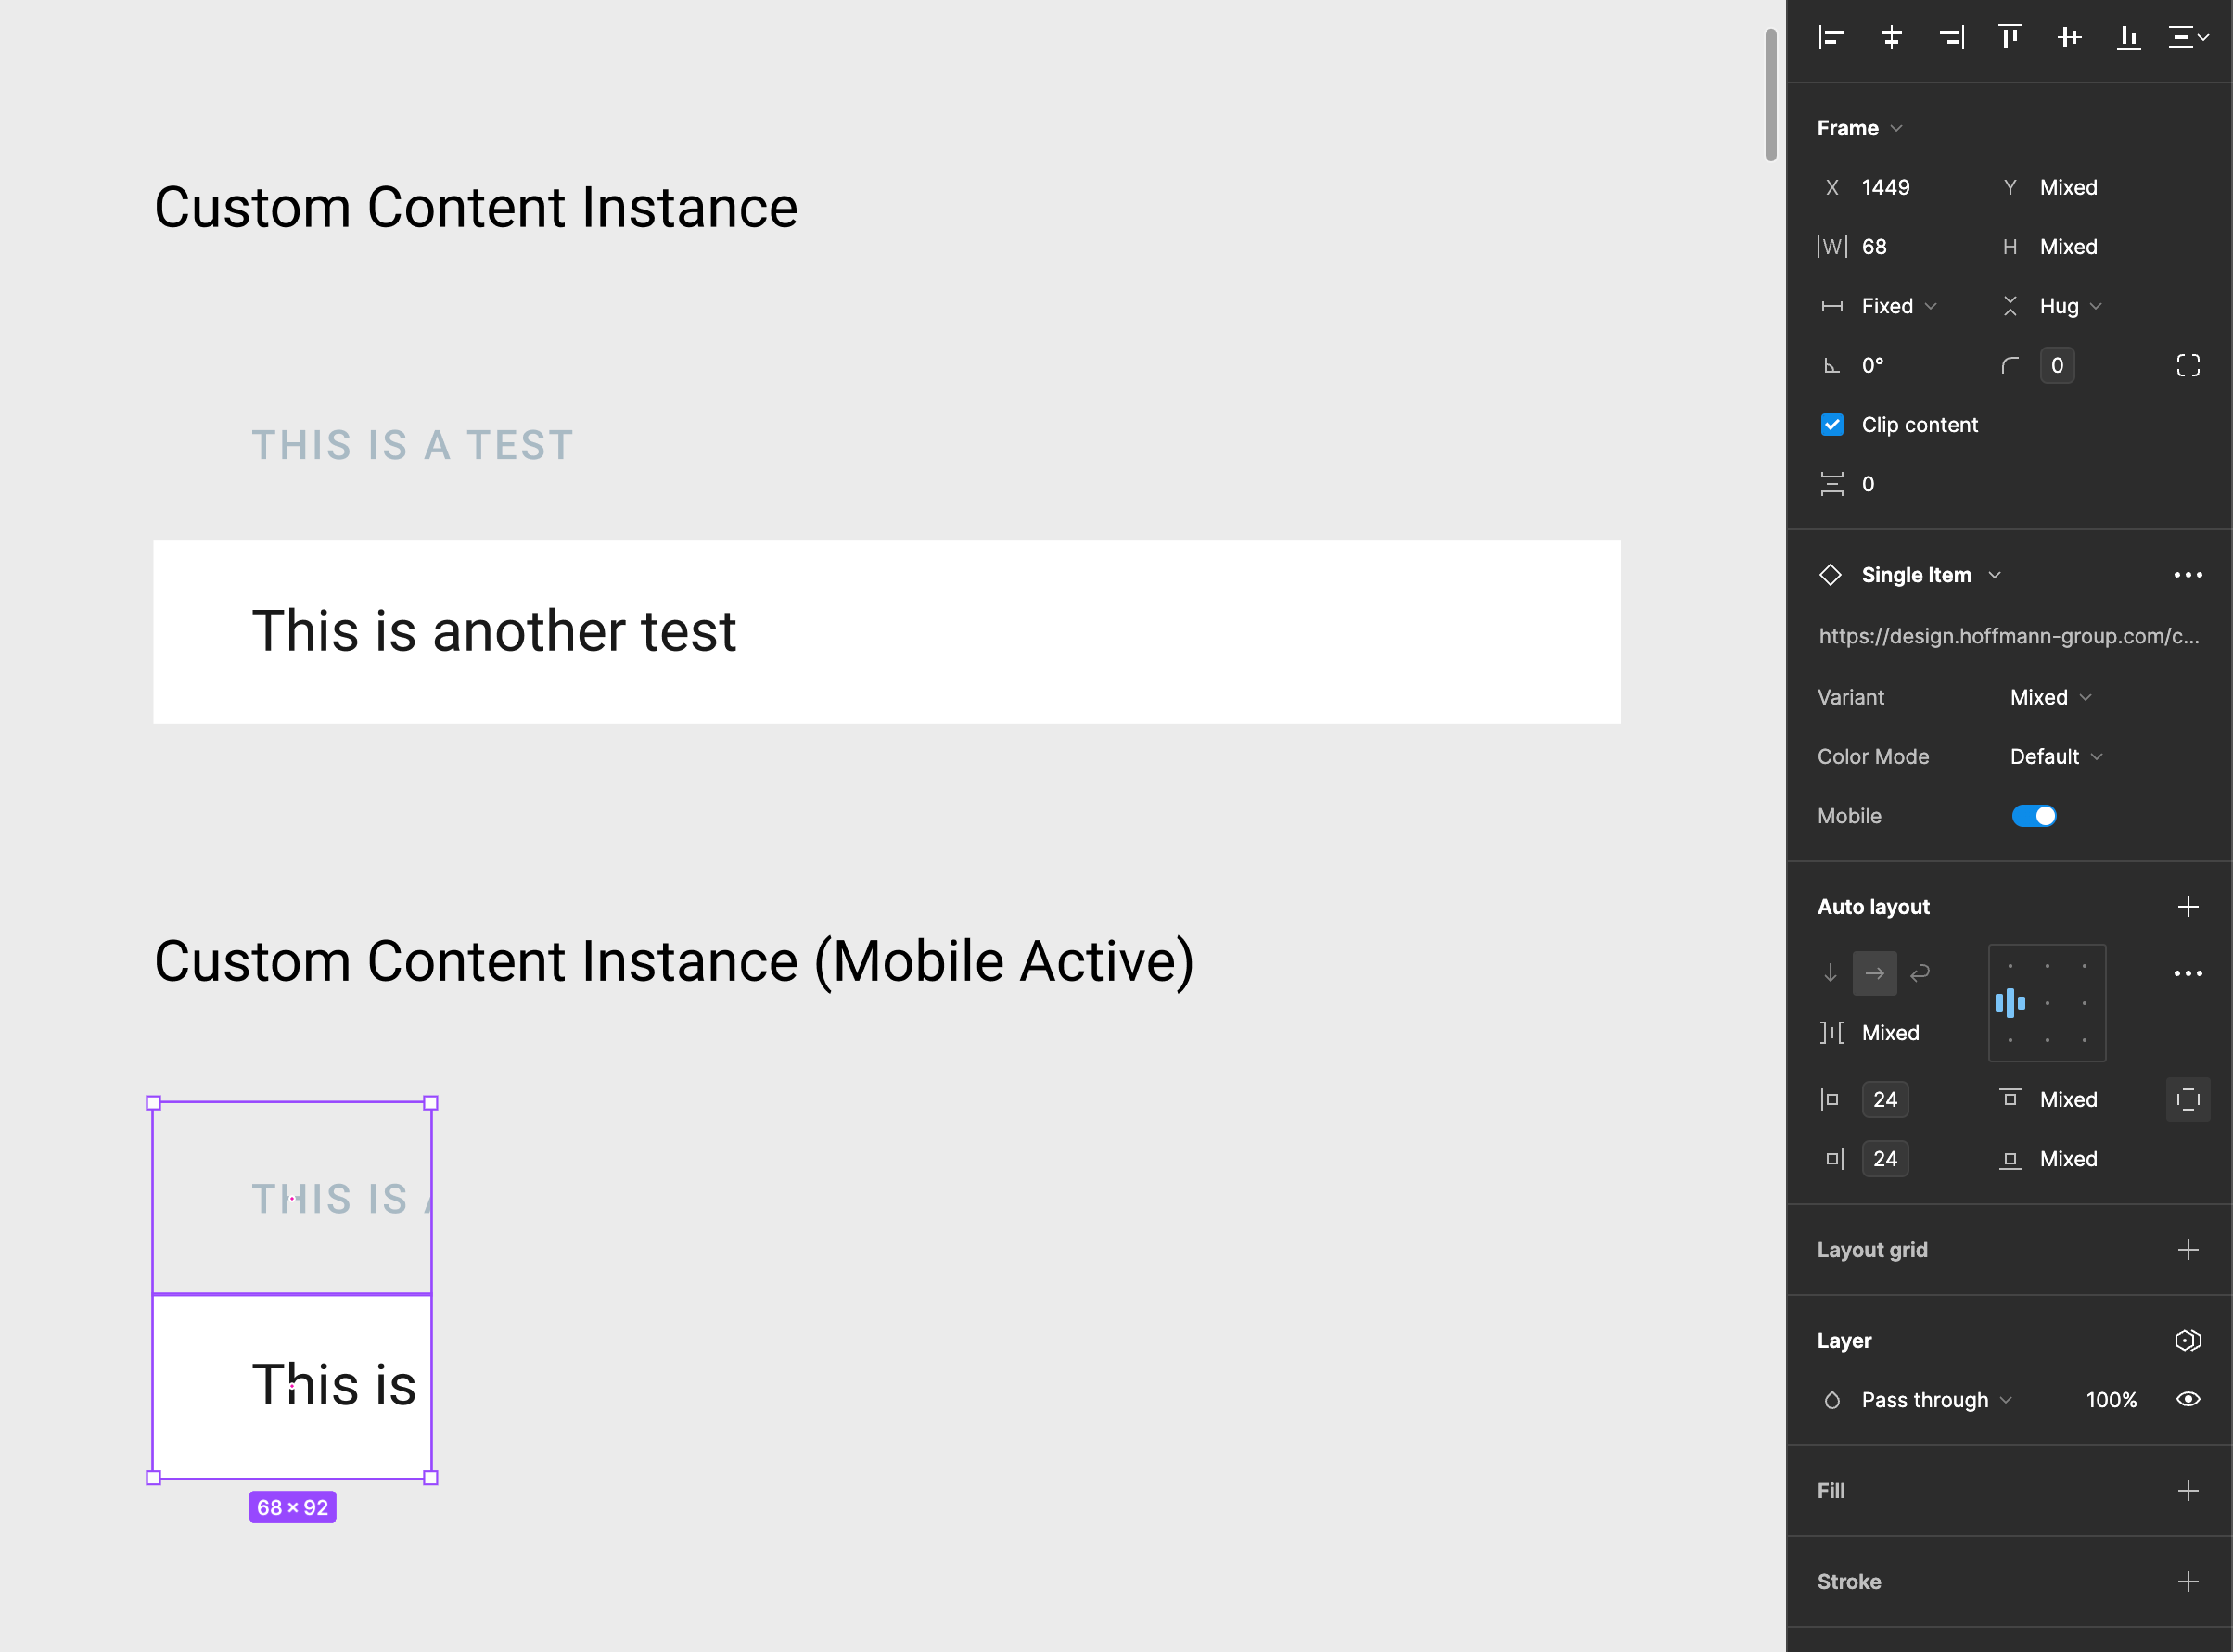Set auto layout direction to vertical
2233x1652 pixels.
[x=1830, y=973]
